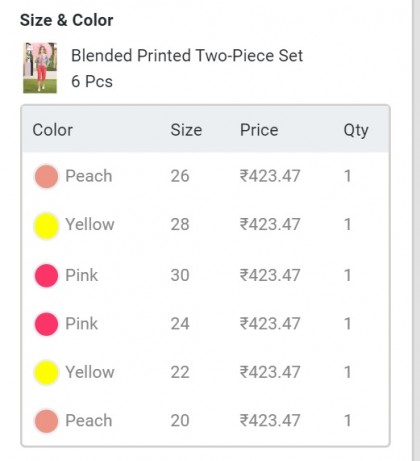Image resolution: width=420 pixels, height=461 pixels.
Task: Select the Yellow color swatch for size 28
Action: pos(46,226)
